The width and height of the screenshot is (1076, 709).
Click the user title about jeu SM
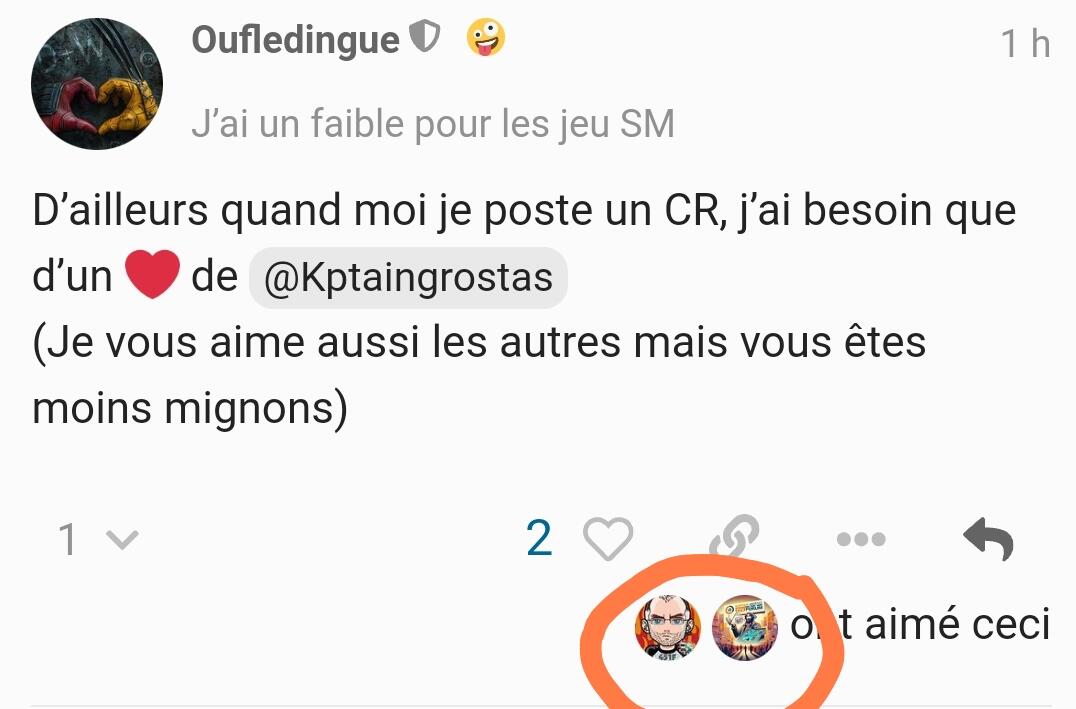tap(433, 125)
